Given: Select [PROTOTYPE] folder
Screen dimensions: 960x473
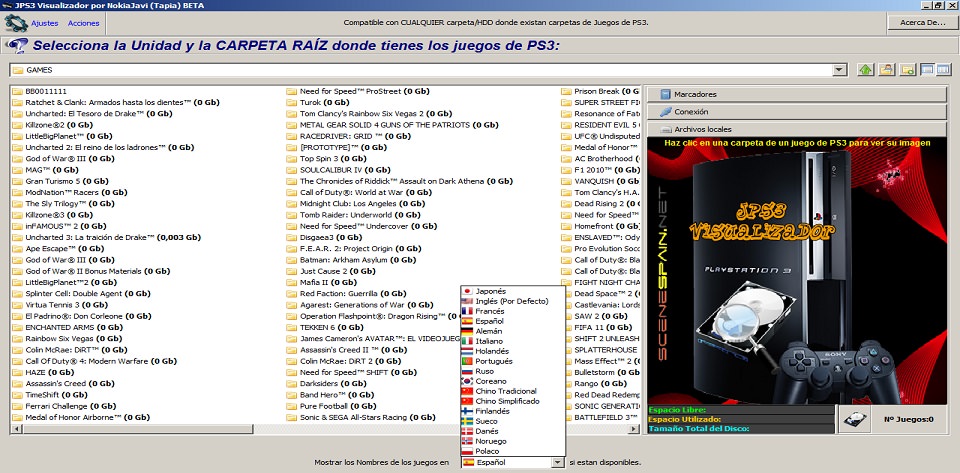Looking at the screenshot, I should point(335,147).
